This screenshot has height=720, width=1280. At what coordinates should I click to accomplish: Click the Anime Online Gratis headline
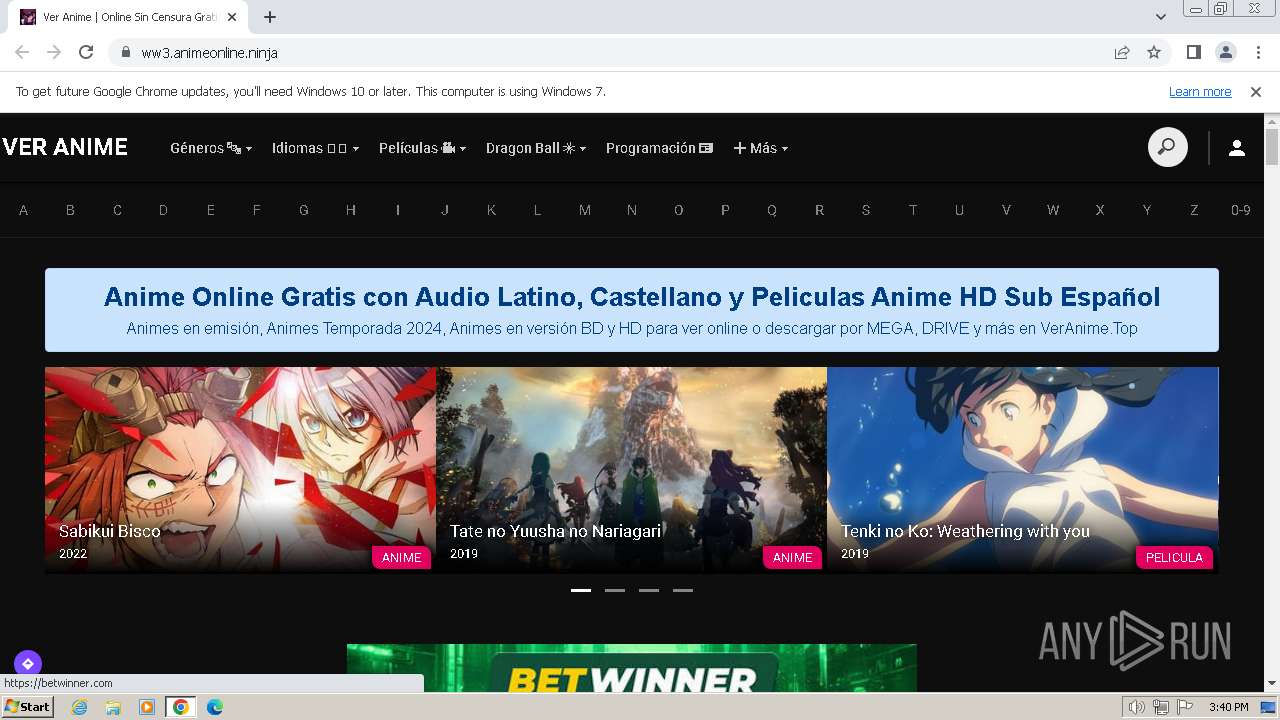632,297
